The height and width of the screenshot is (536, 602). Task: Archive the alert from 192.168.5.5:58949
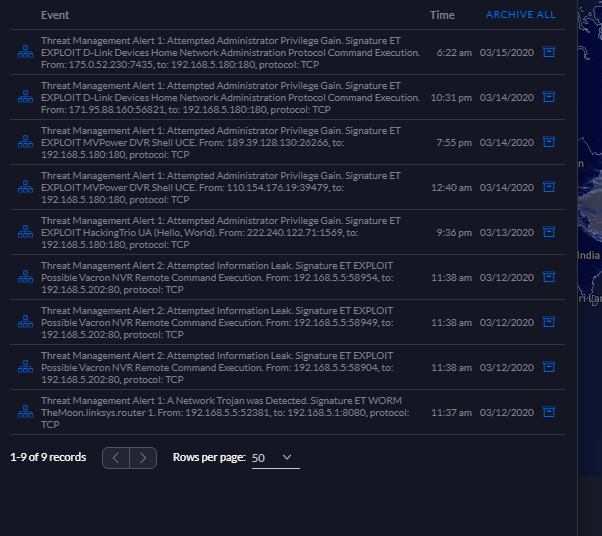click(549, 322)
